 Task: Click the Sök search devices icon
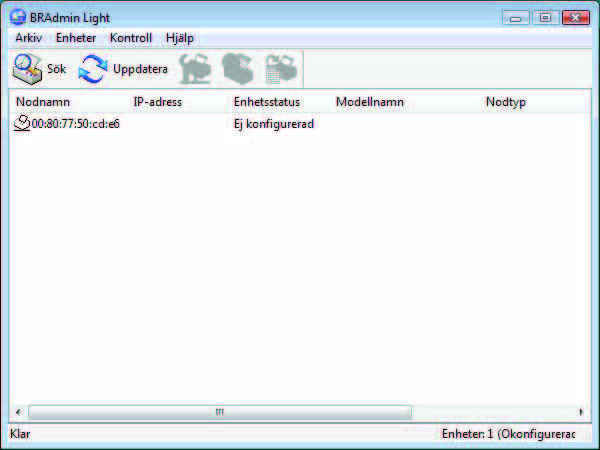point(27,69)
